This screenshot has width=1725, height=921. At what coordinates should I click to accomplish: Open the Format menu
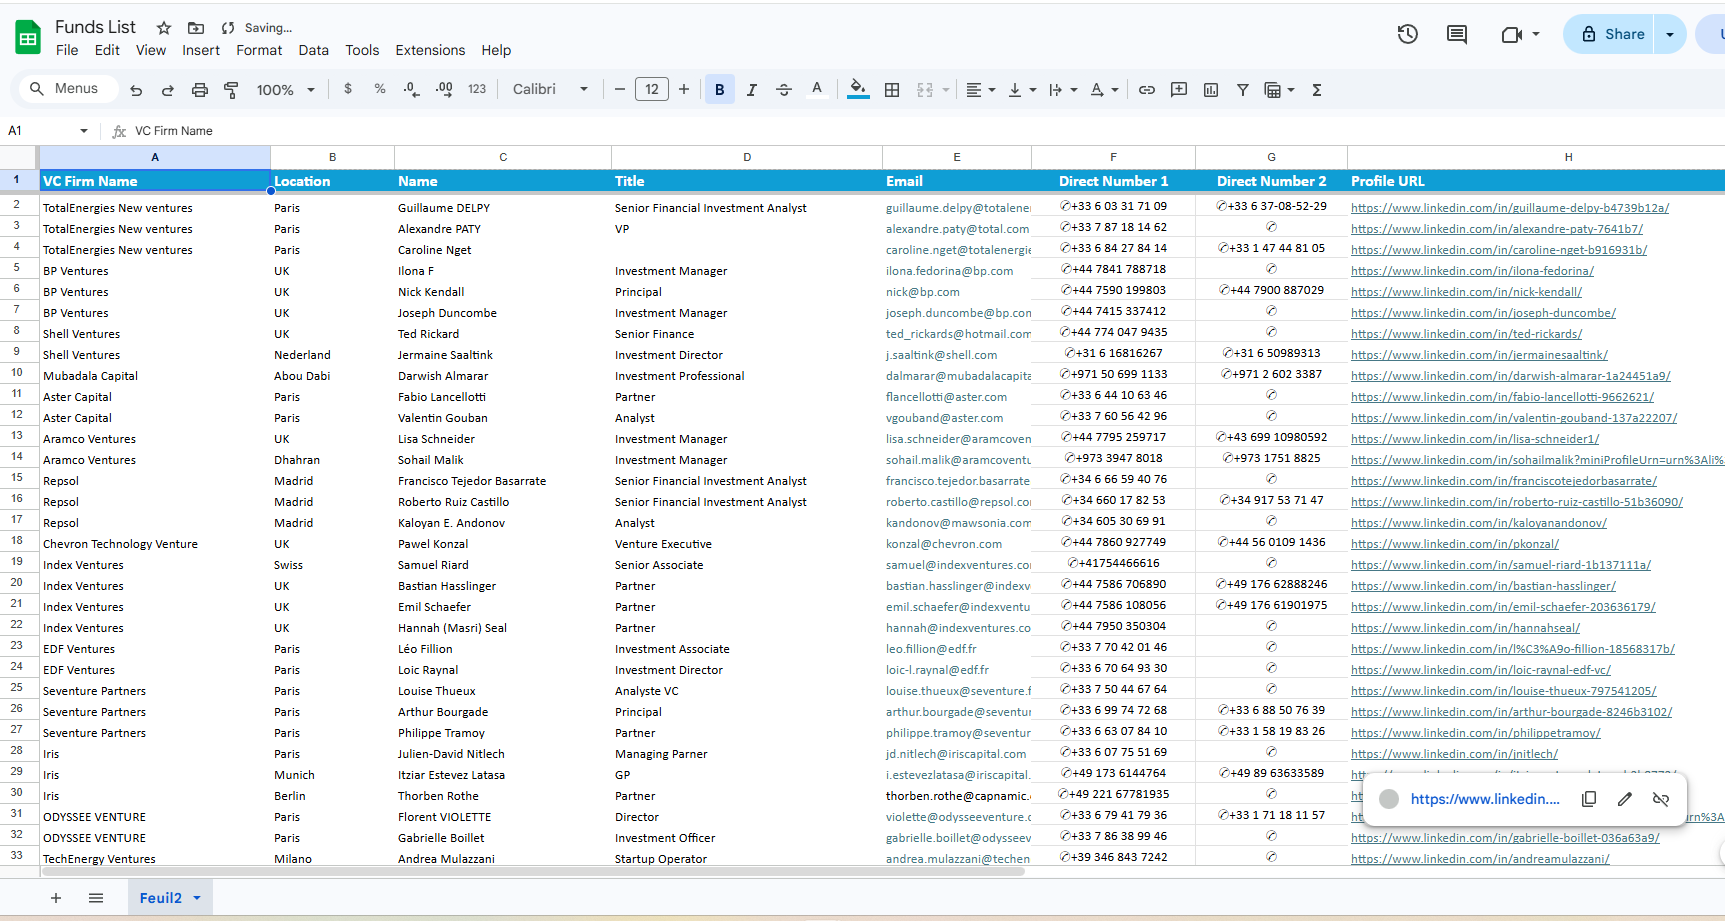(259, 50)
